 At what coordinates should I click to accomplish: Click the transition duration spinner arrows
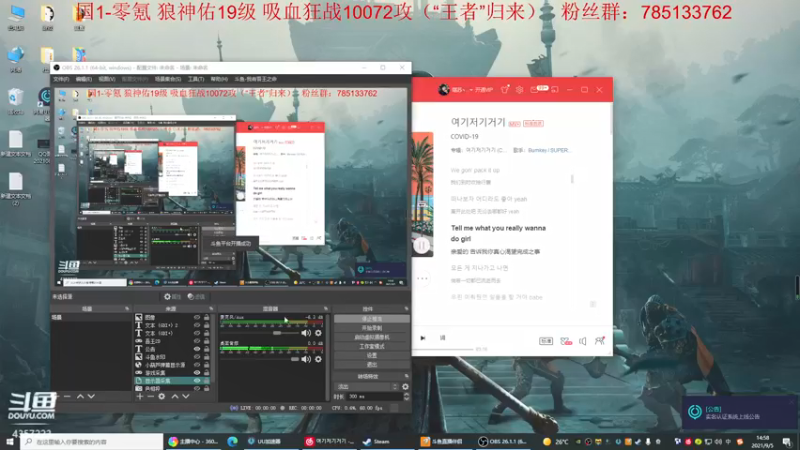(x=406, y=396)
